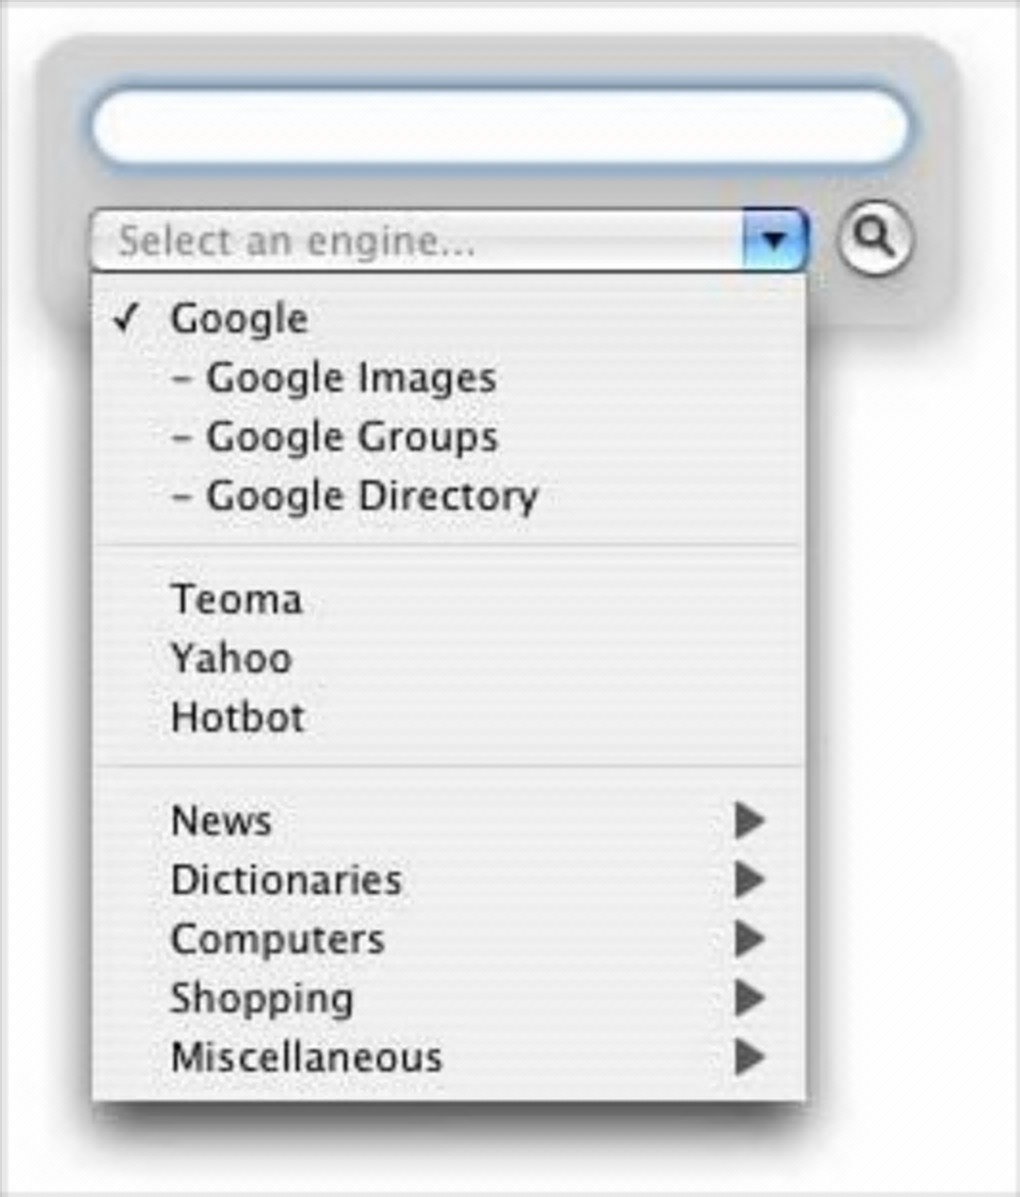The image size is (1020, 1197).
Task: Select the checked Google engine
Action: coord(239,319)
